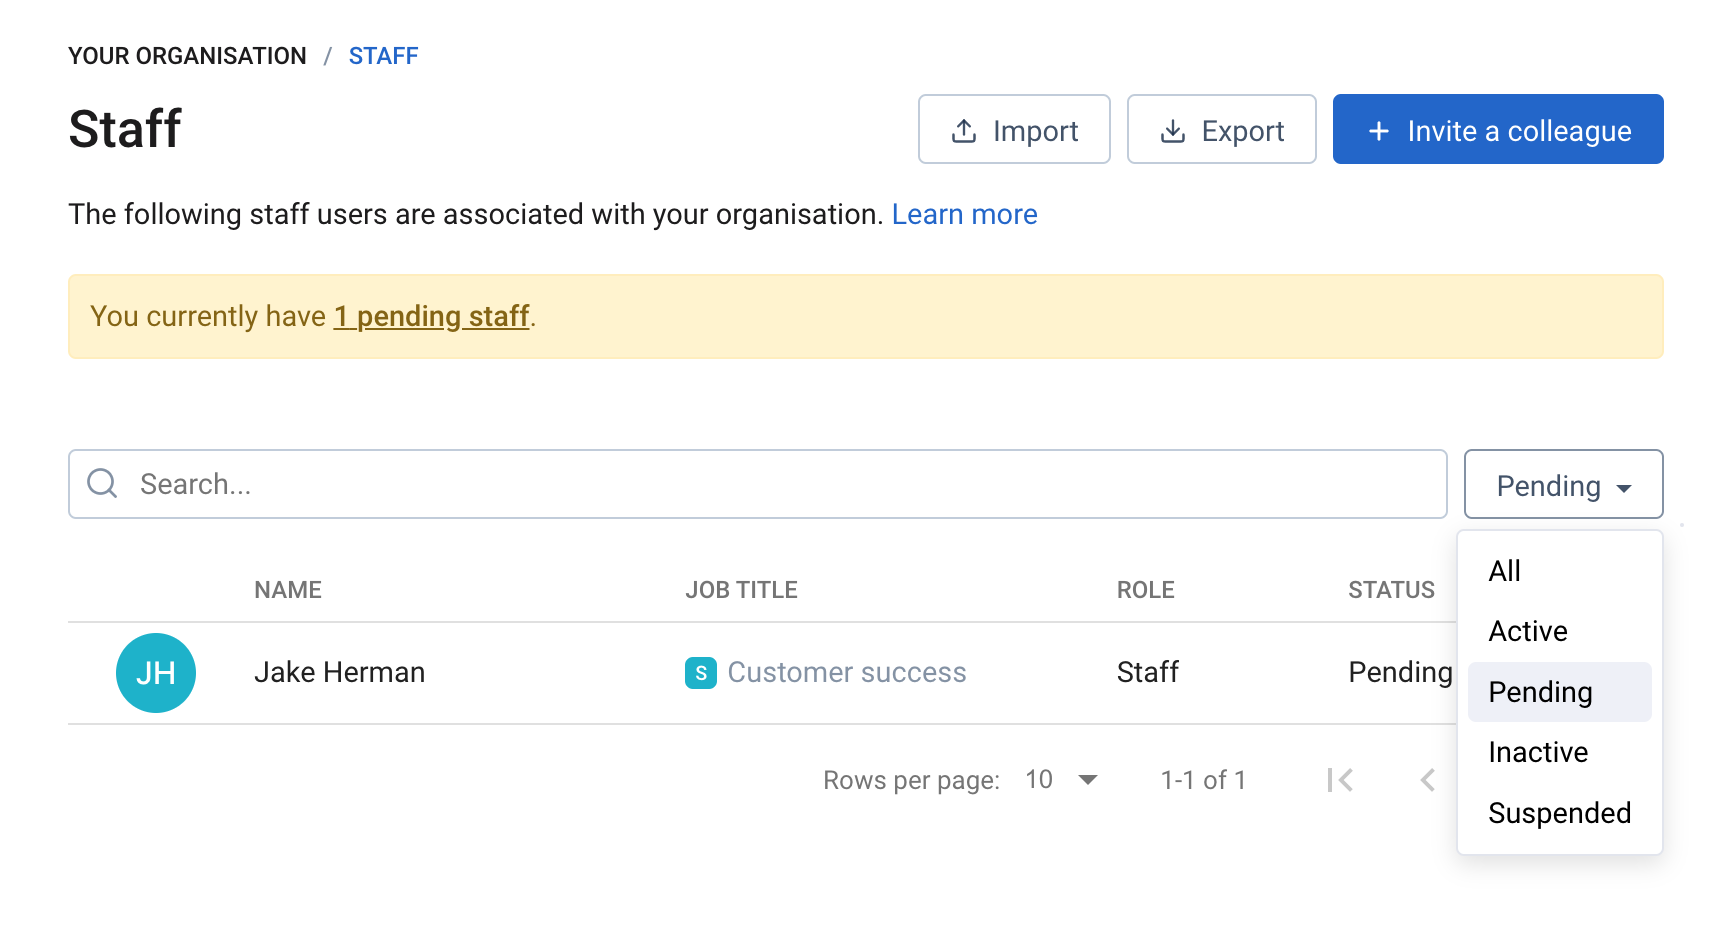
Task: Go to previous page chevron
Action: tap(1428, 780)
